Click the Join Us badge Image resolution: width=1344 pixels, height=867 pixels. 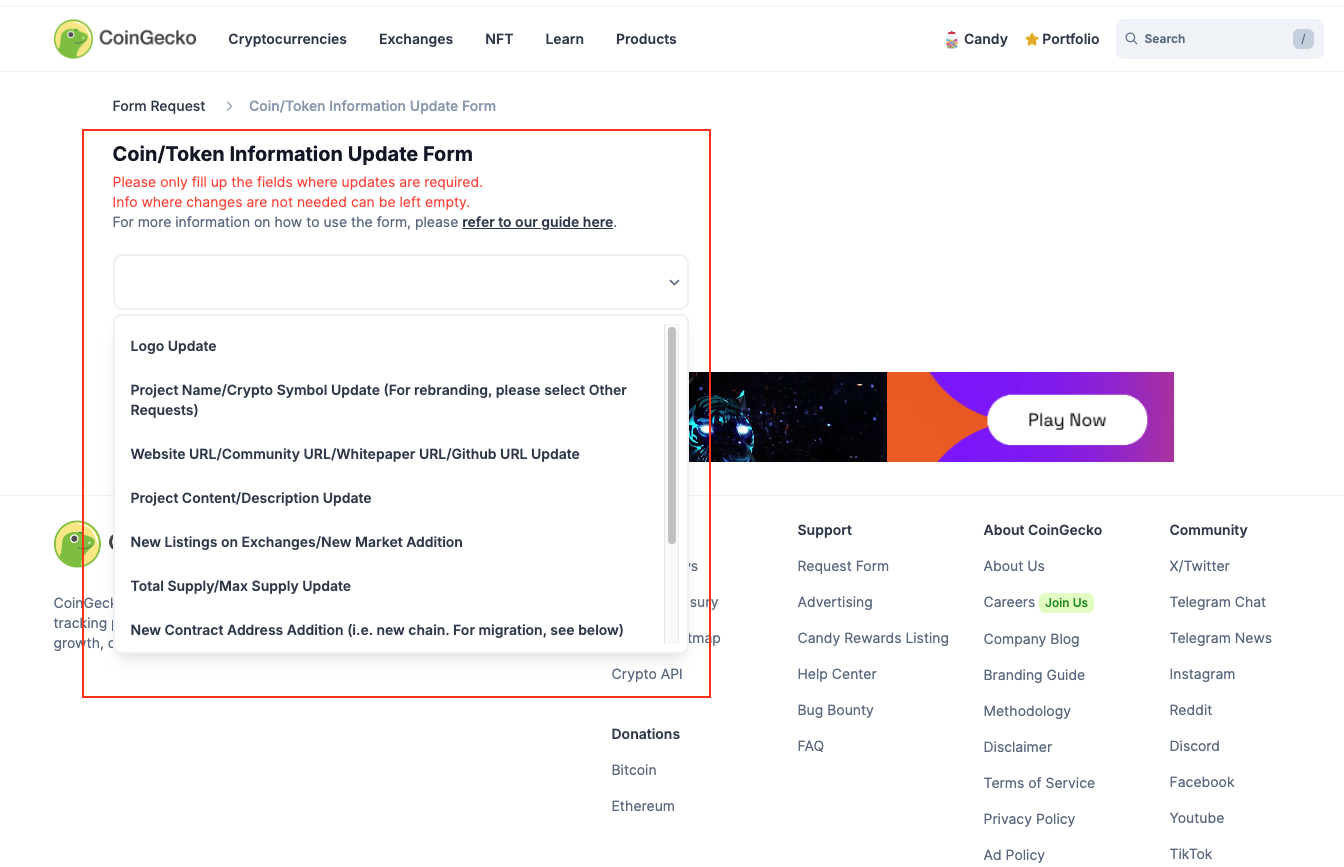[x=1067, y=603]
